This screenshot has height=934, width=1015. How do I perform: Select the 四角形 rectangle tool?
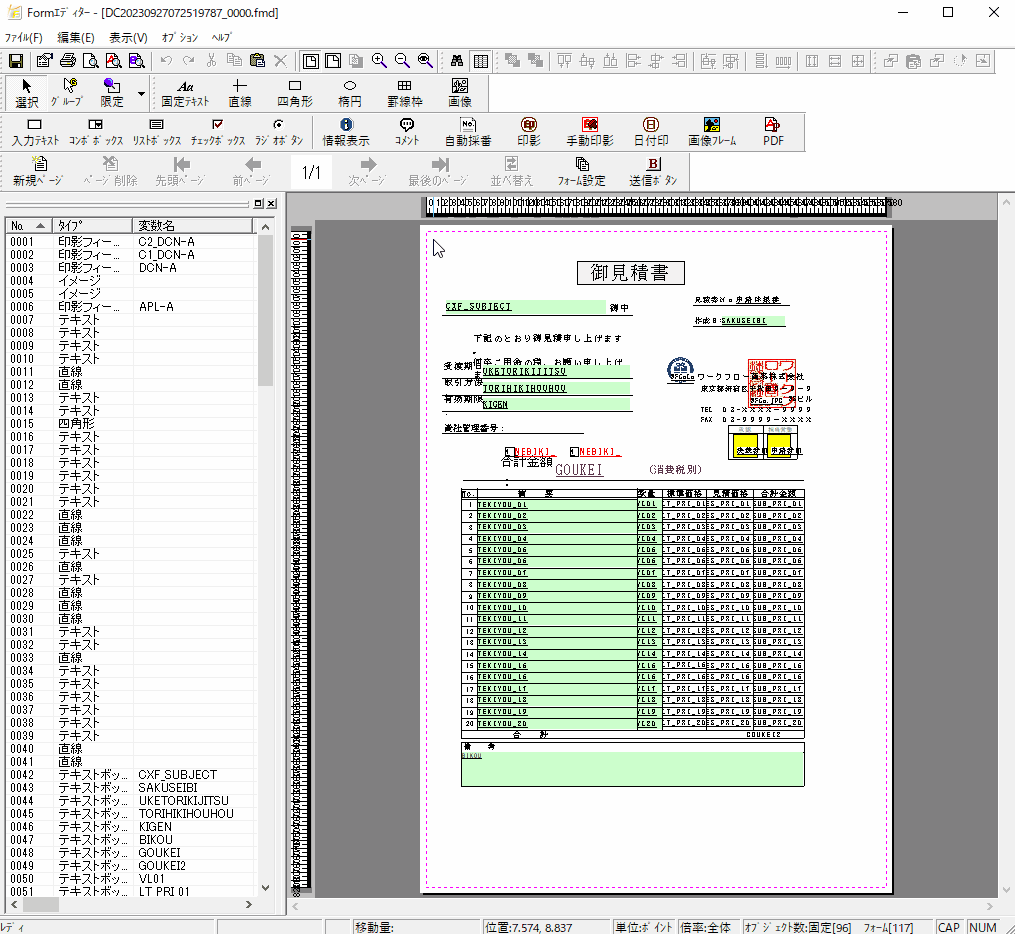point(295,93)
